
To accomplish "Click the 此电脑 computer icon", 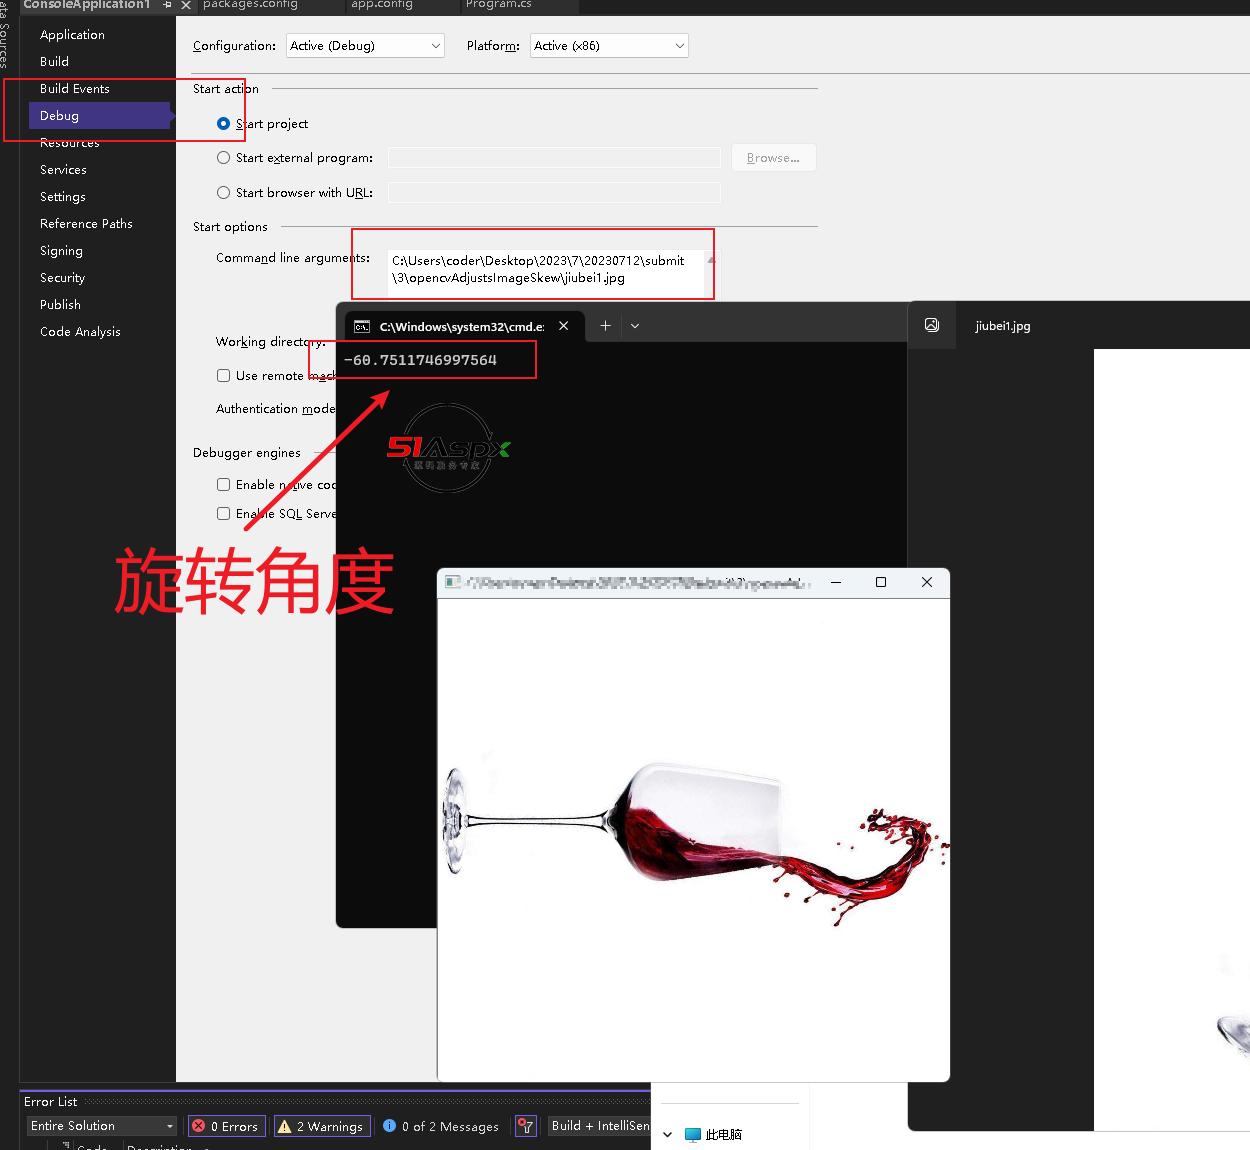I will point(692,1135).
